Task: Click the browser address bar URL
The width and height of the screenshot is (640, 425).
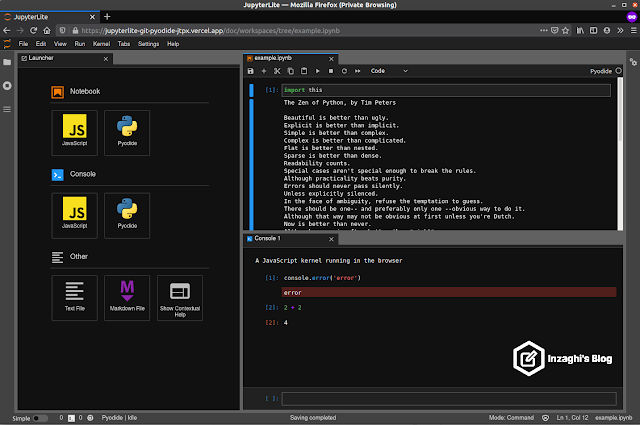Action: [x=211, y=31]
